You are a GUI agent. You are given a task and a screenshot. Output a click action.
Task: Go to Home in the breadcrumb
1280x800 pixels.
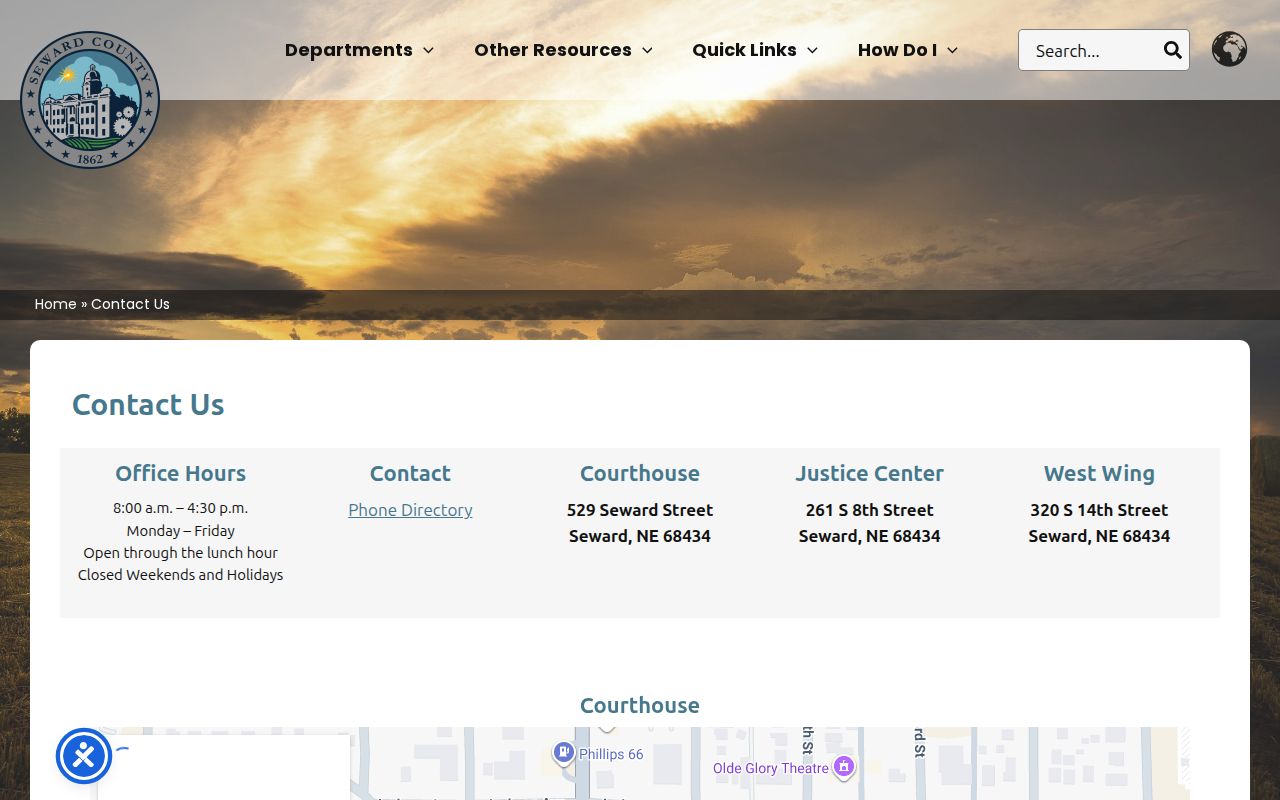point(55,304)
